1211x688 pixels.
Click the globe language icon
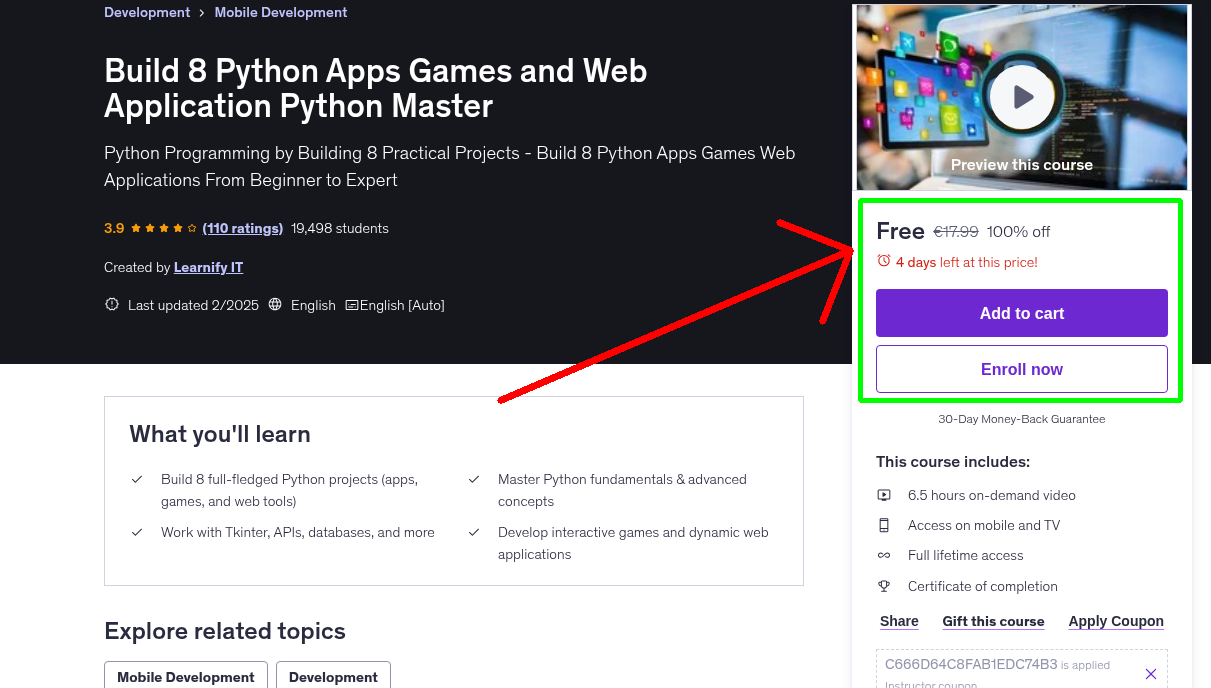(276, 305)
